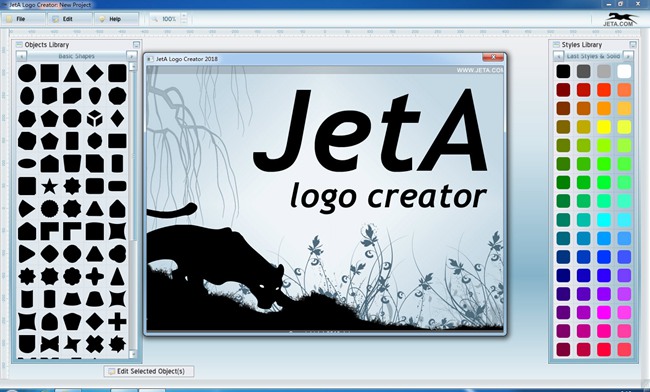Select the scalloped-edge circle shape

pos(49,208)
